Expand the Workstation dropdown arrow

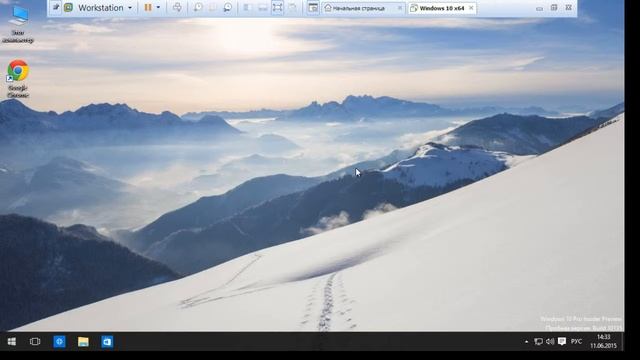(x=130, y=8)
